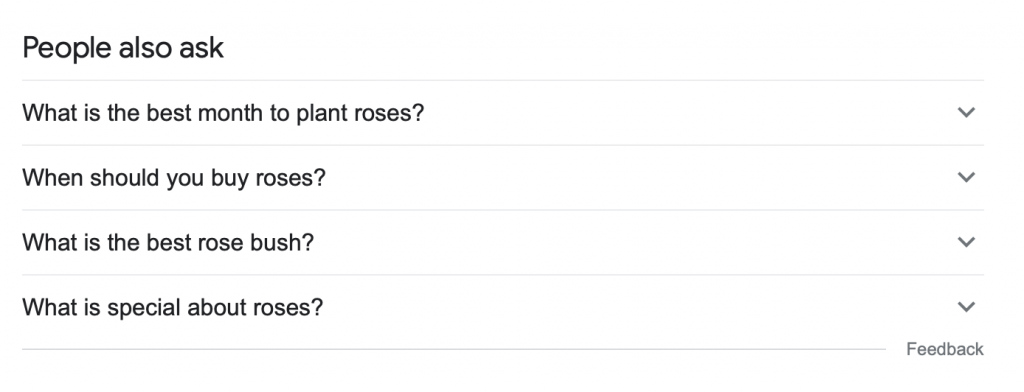Tap the down arrow icon on rose bush row

click(x=966, y=242)
